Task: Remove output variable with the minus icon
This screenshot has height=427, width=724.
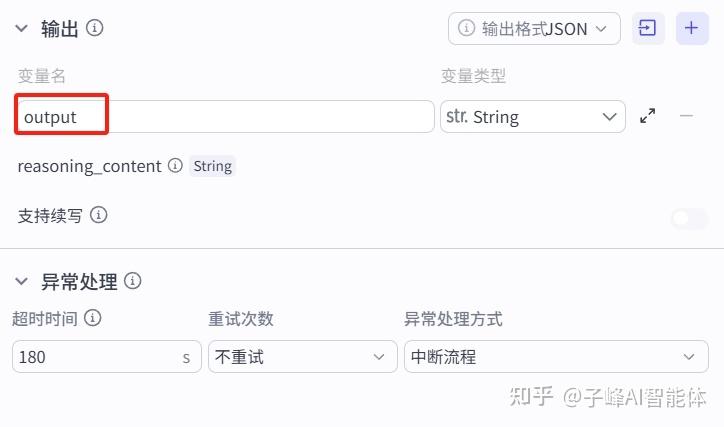Action: [x=686, y=116]
